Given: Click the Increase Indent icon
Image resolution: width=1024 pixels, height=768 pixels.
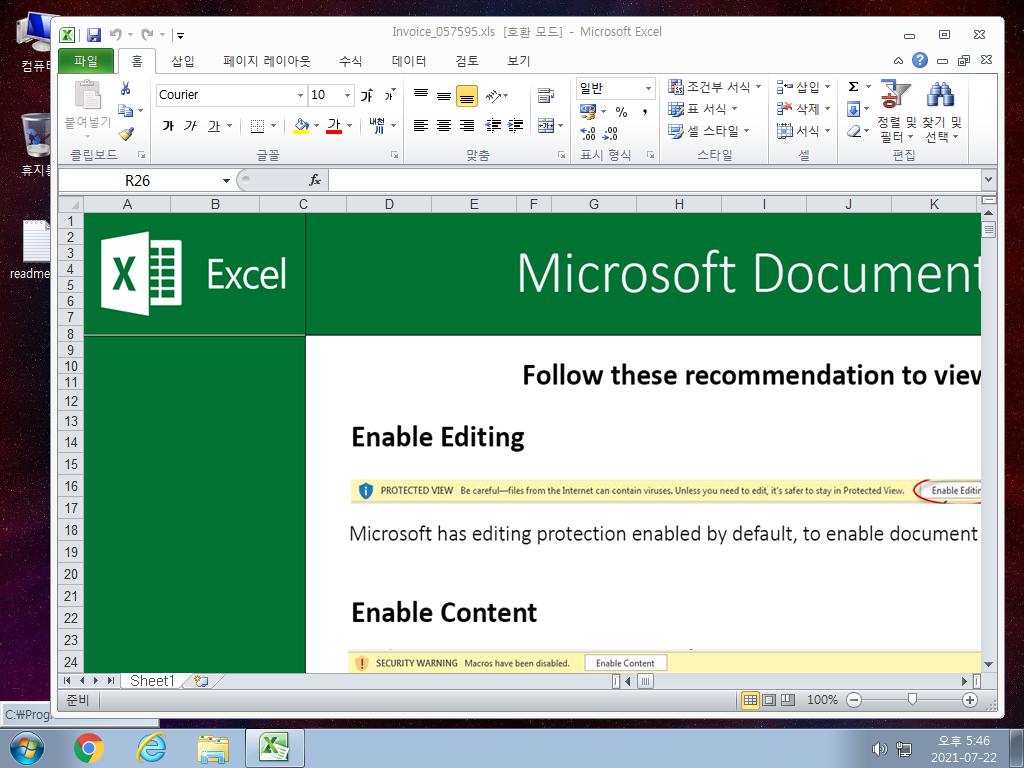Looking at the screenshot, I should tap(516, 125).
